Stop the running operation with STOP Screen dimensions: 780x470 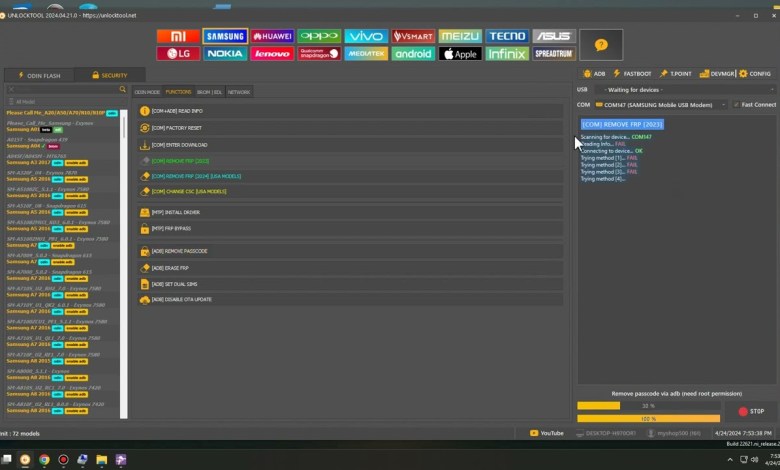pyautogui.click(x=751, y=411)
